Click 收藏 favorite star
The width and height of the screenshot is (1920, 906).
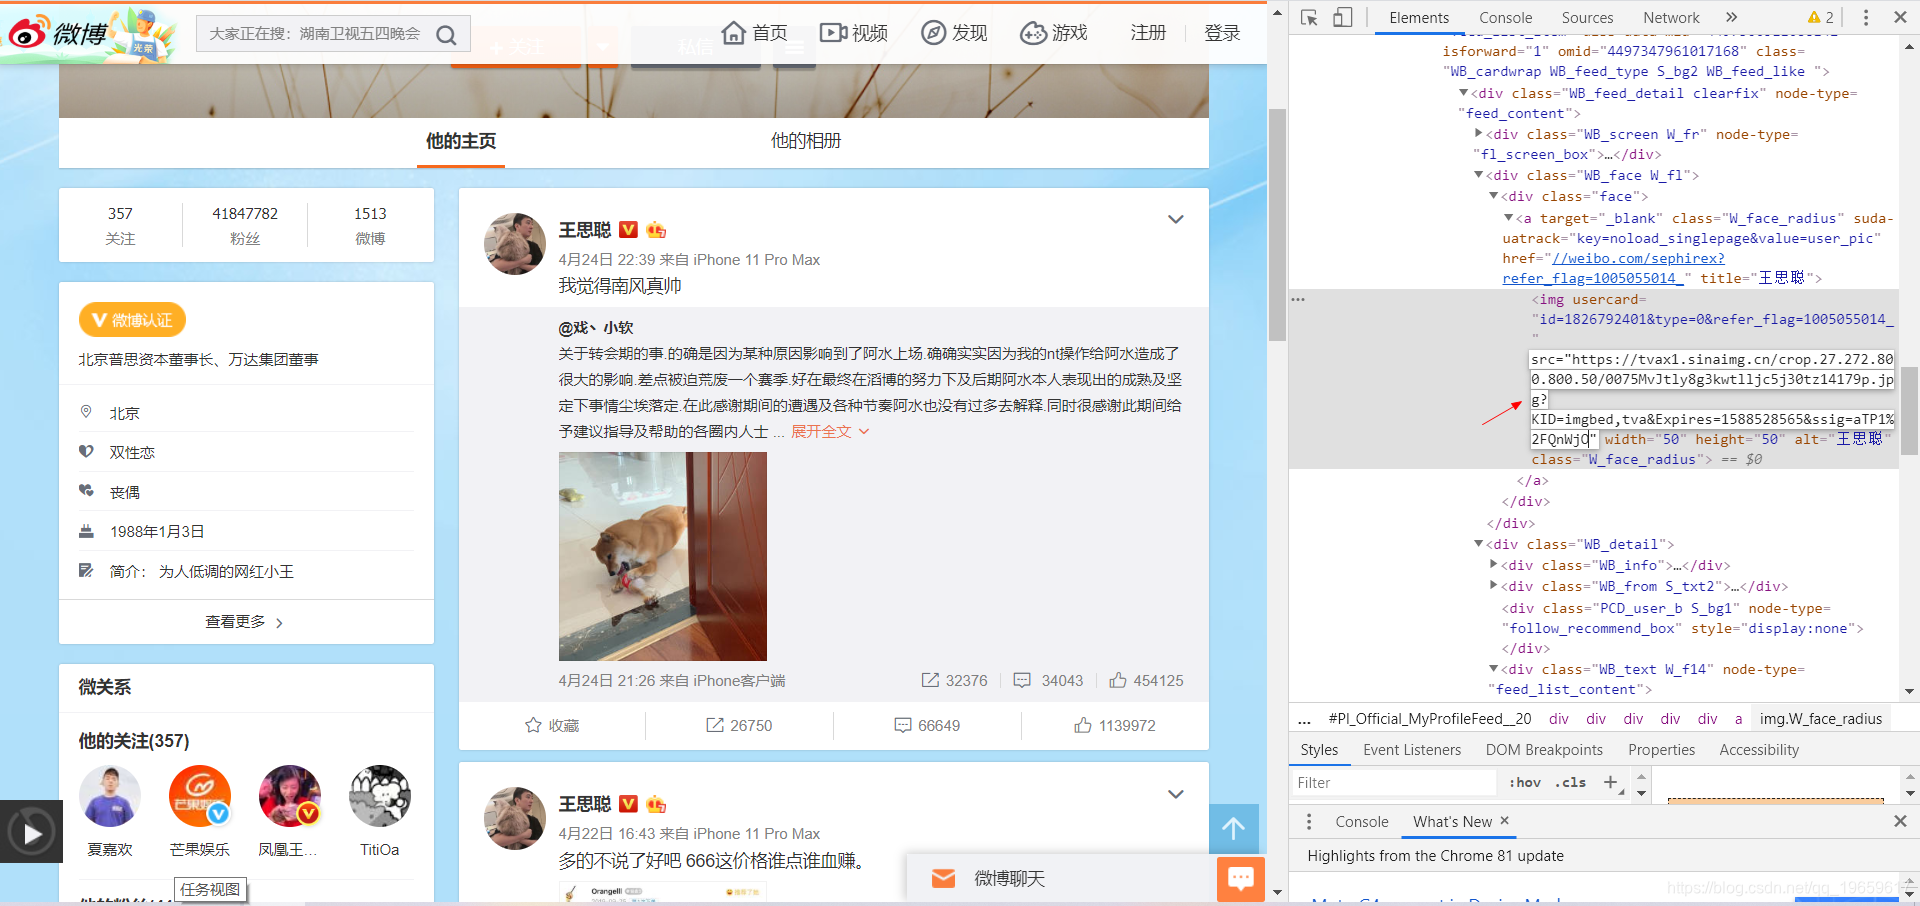(x=552, y=725)
